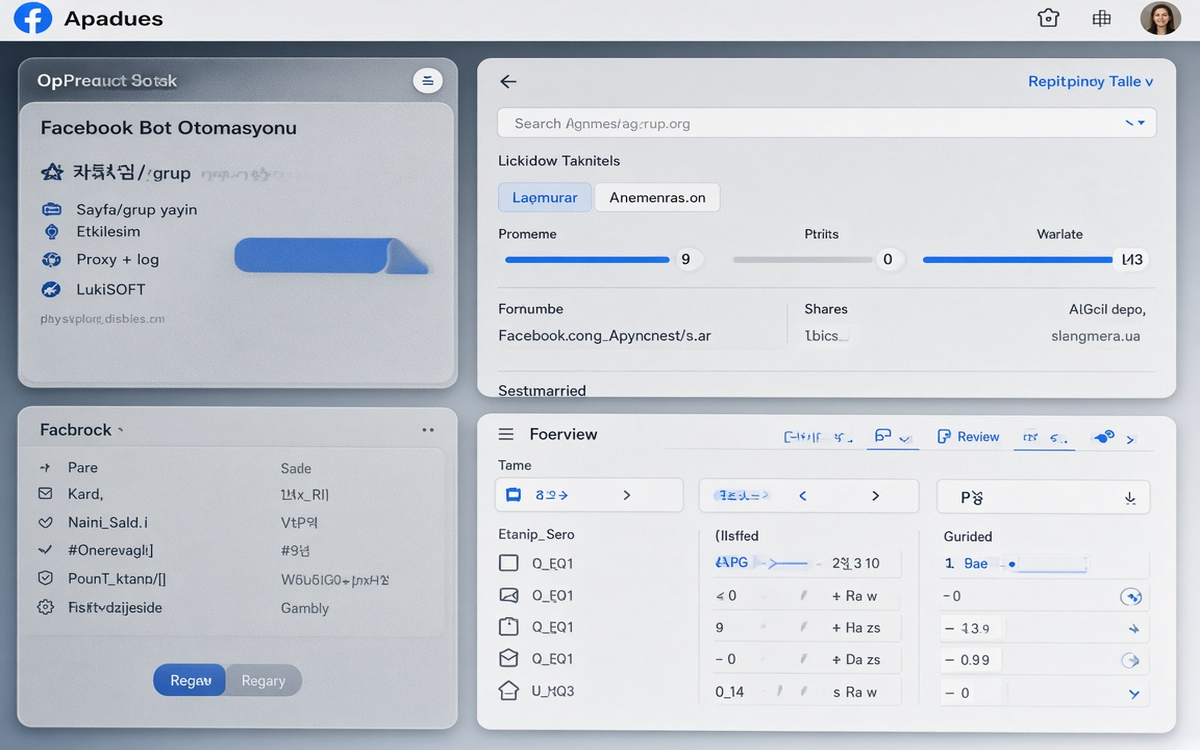Click the heart icon beside Naini_Sald.i

[x=45, y=522]
